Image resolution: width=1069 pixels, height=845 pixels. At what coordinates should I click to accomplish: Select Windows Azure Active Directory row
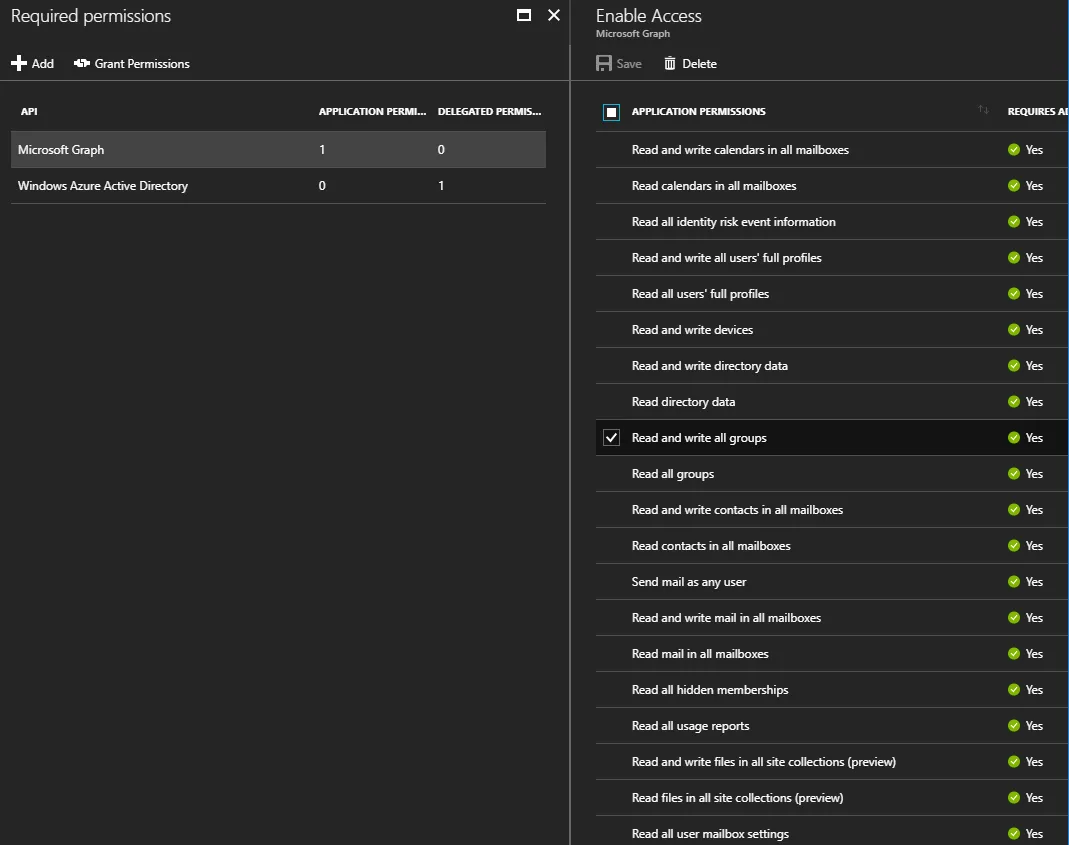278,186
